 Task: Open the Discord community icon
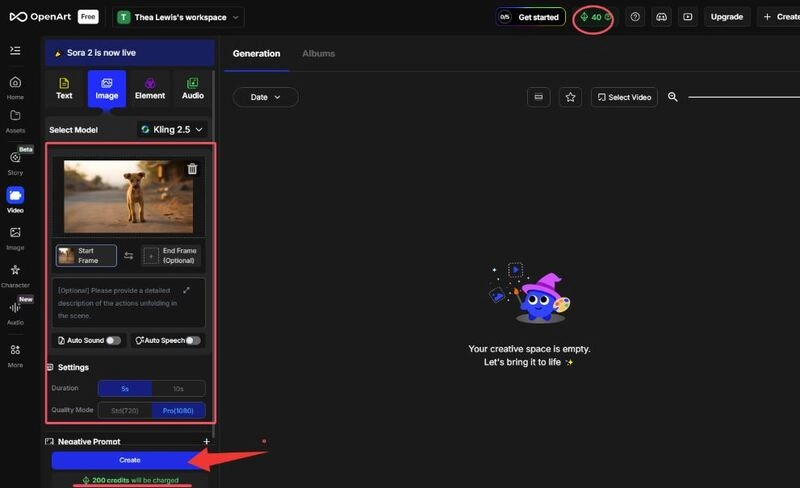coord(661,17)
